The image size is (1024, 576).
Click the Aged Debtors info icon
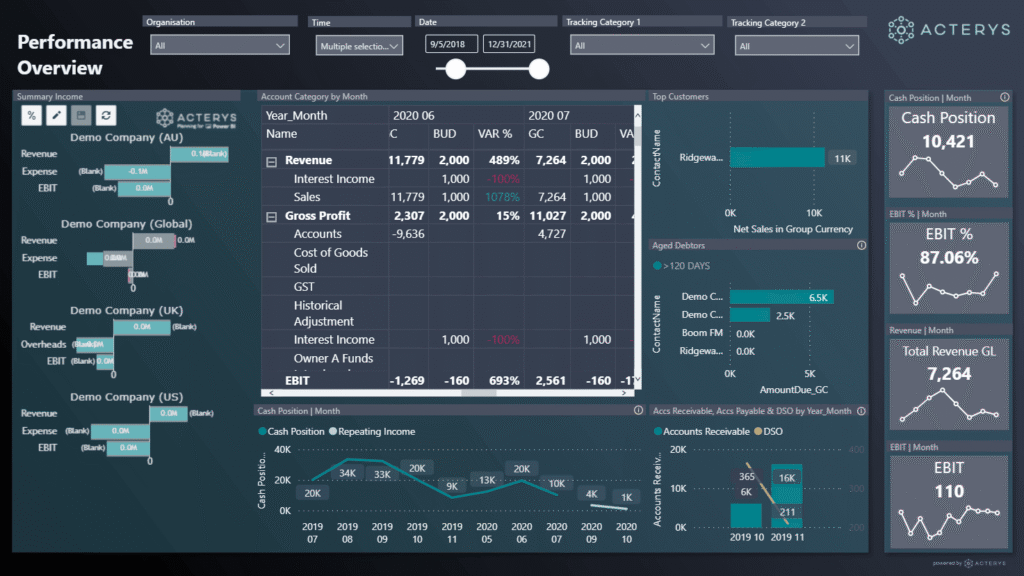[861, 246]
